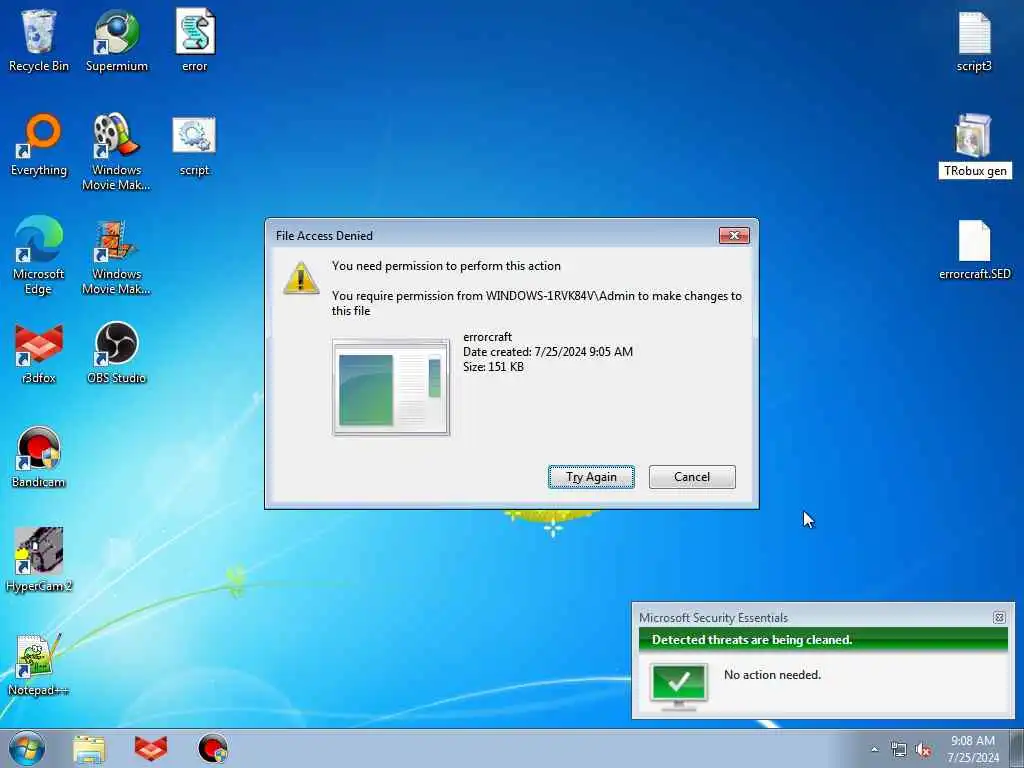Select the Windows Movie Maker shortcut beside Edge

click(116, 255)
